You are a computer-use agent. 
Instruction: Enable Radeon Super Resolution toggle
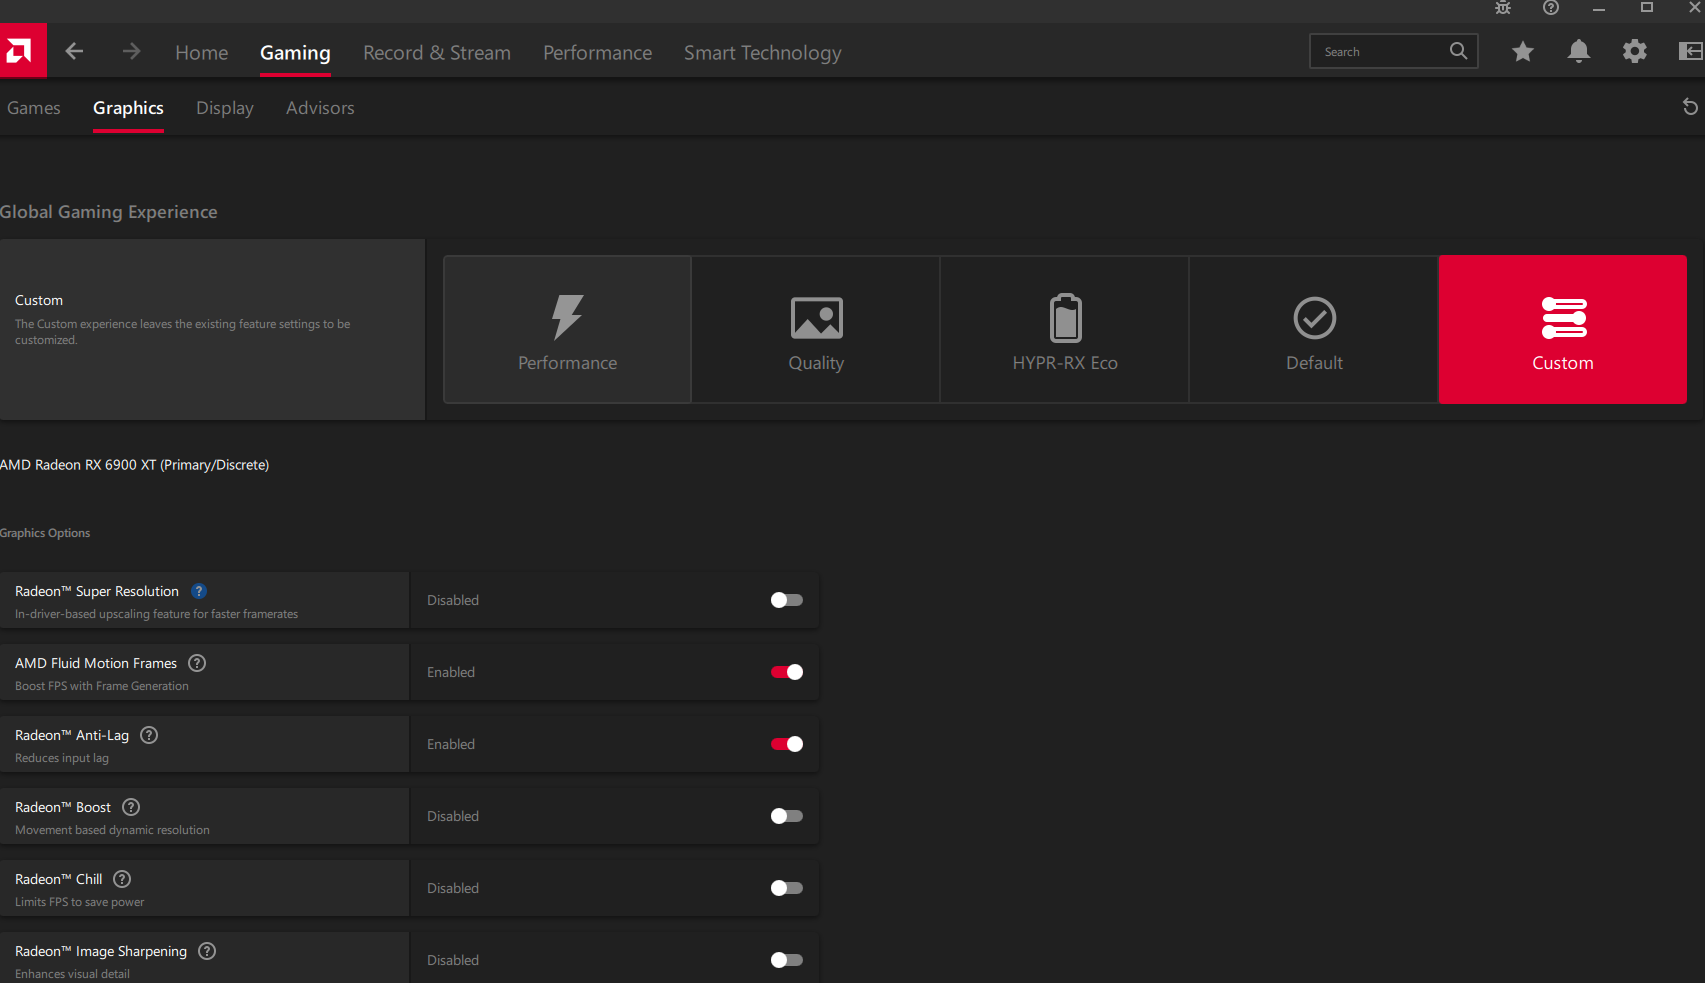(x=787, y=600)
